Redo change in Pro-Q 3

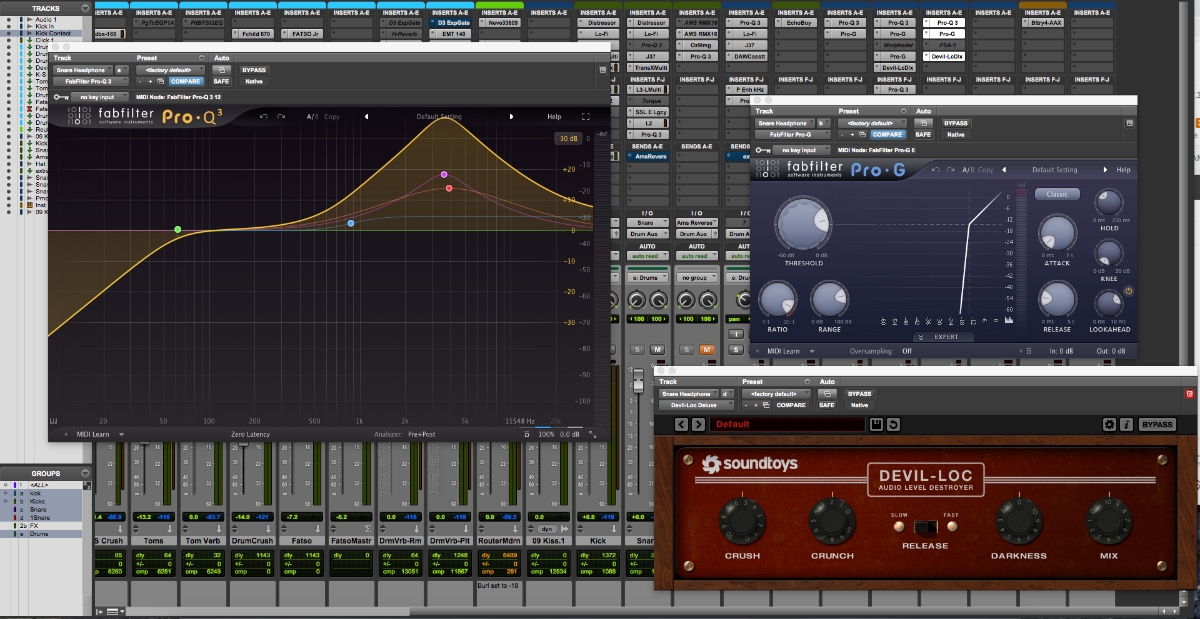click(x=282, y=116)
